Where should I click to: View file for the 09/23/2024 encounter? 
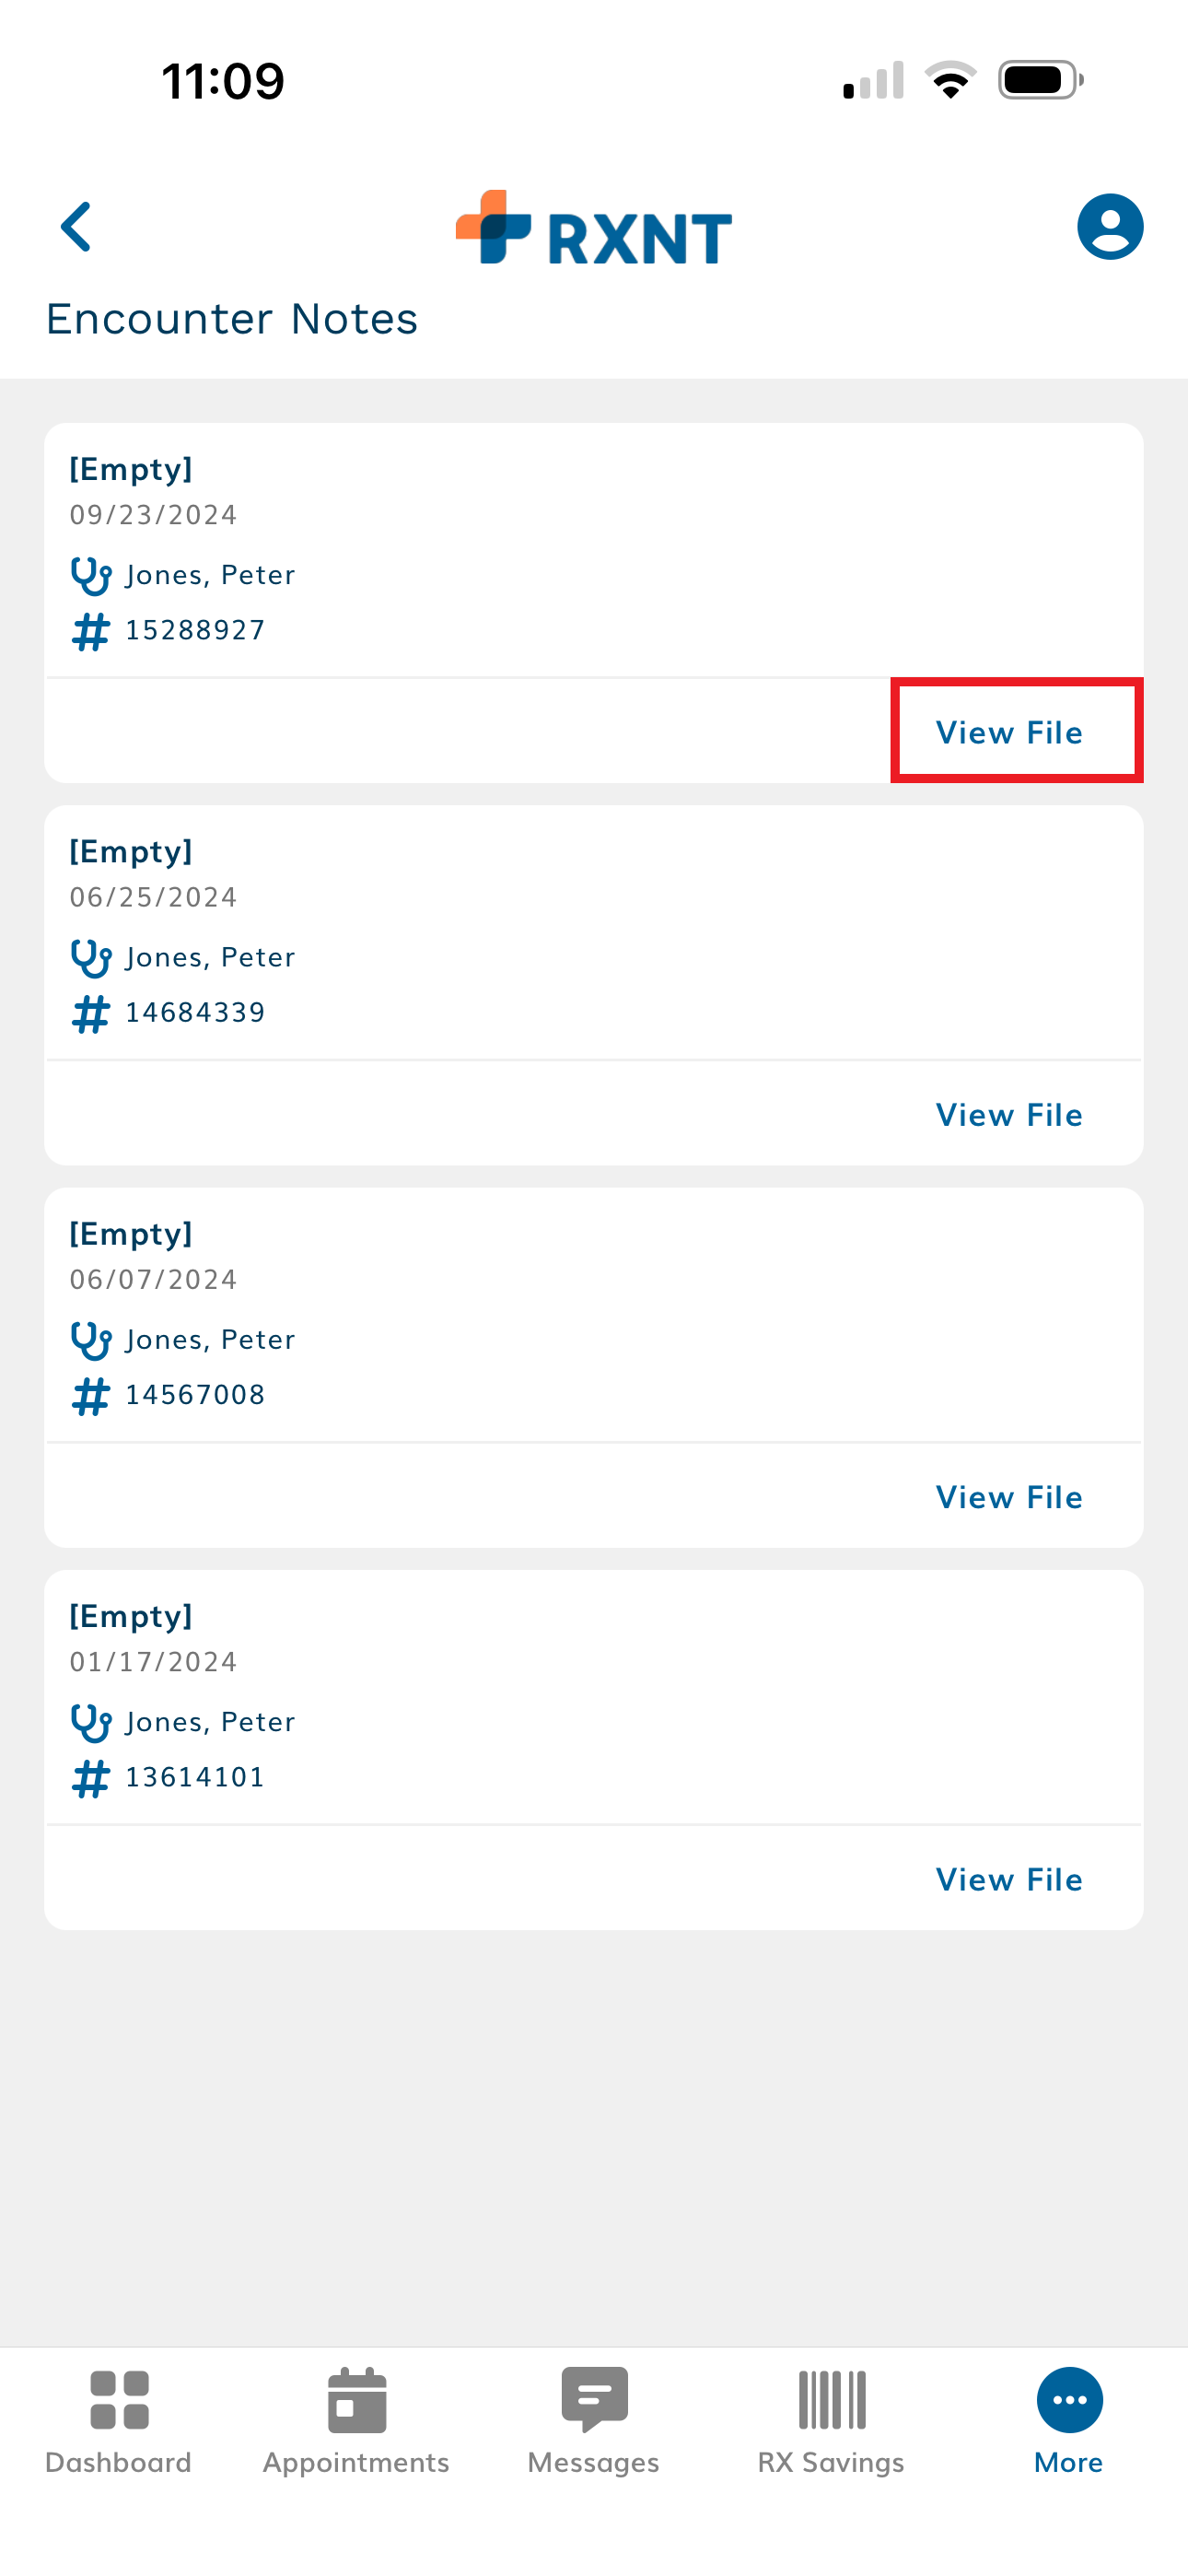coord(1009,732)
